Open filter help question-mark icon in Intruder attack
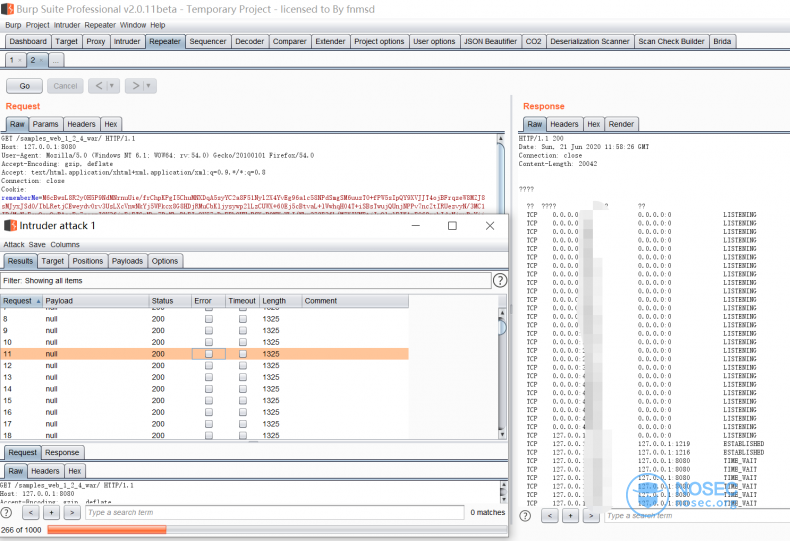 pyautogui.click(x=499, y=281)
